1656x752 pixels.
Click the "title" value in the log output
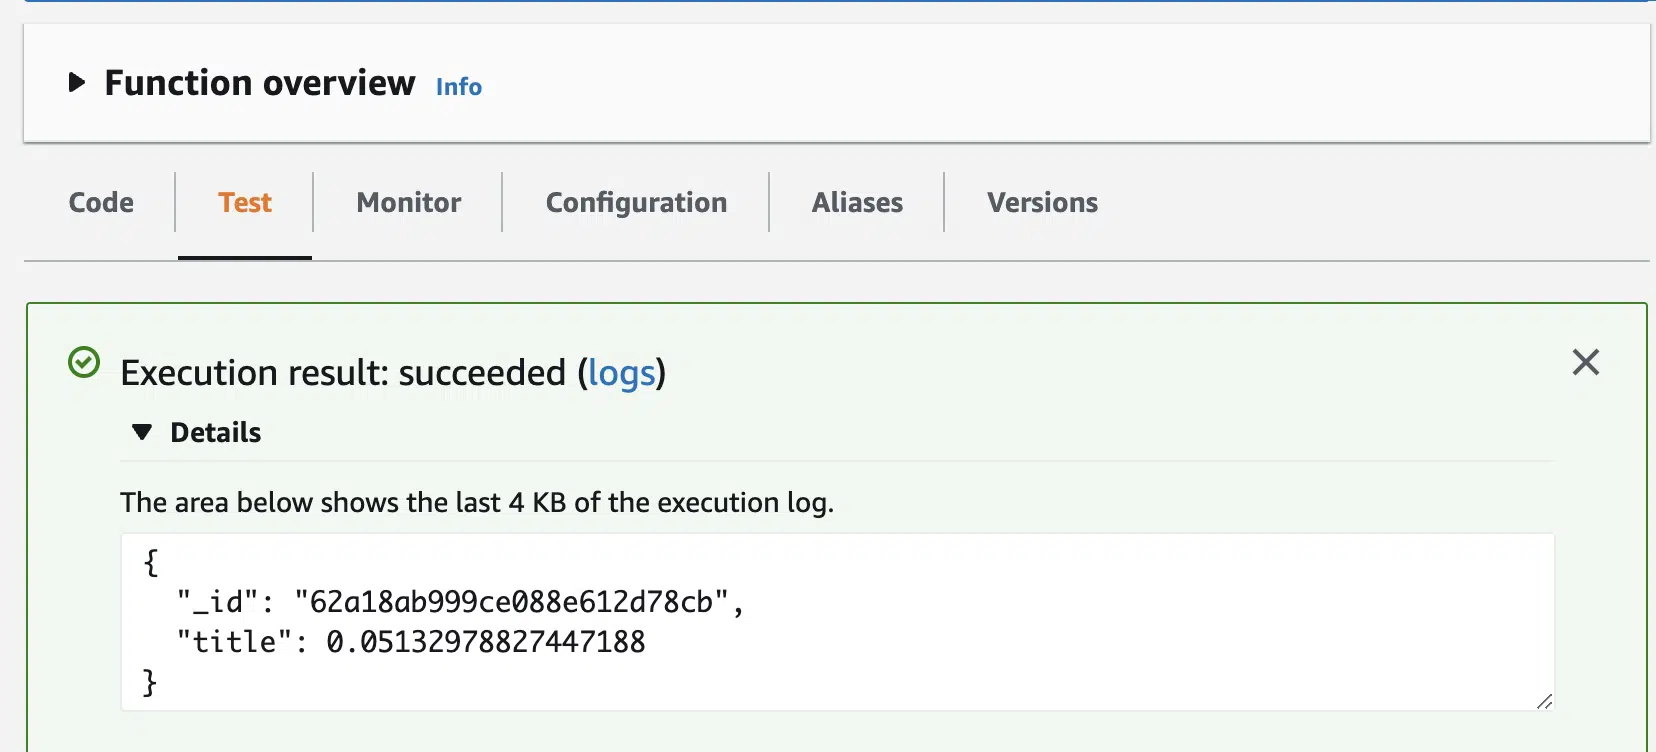[486, 642]
